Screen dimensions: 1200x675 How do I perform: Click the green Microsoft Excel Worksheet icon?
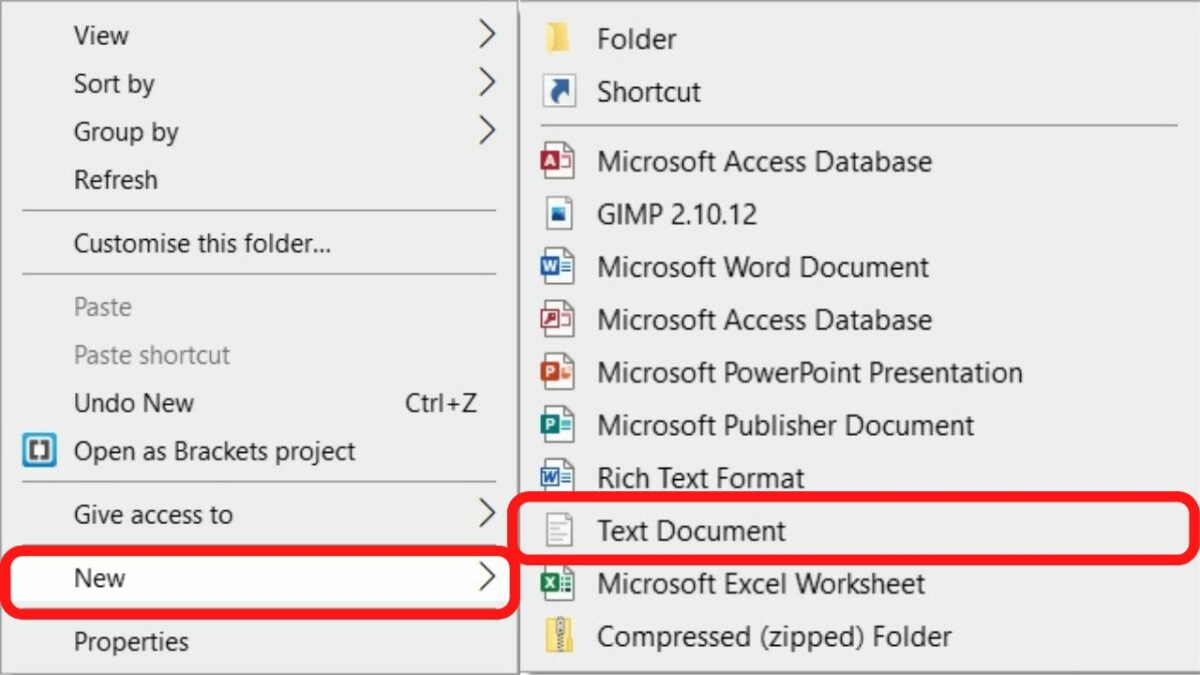point(557,583)
